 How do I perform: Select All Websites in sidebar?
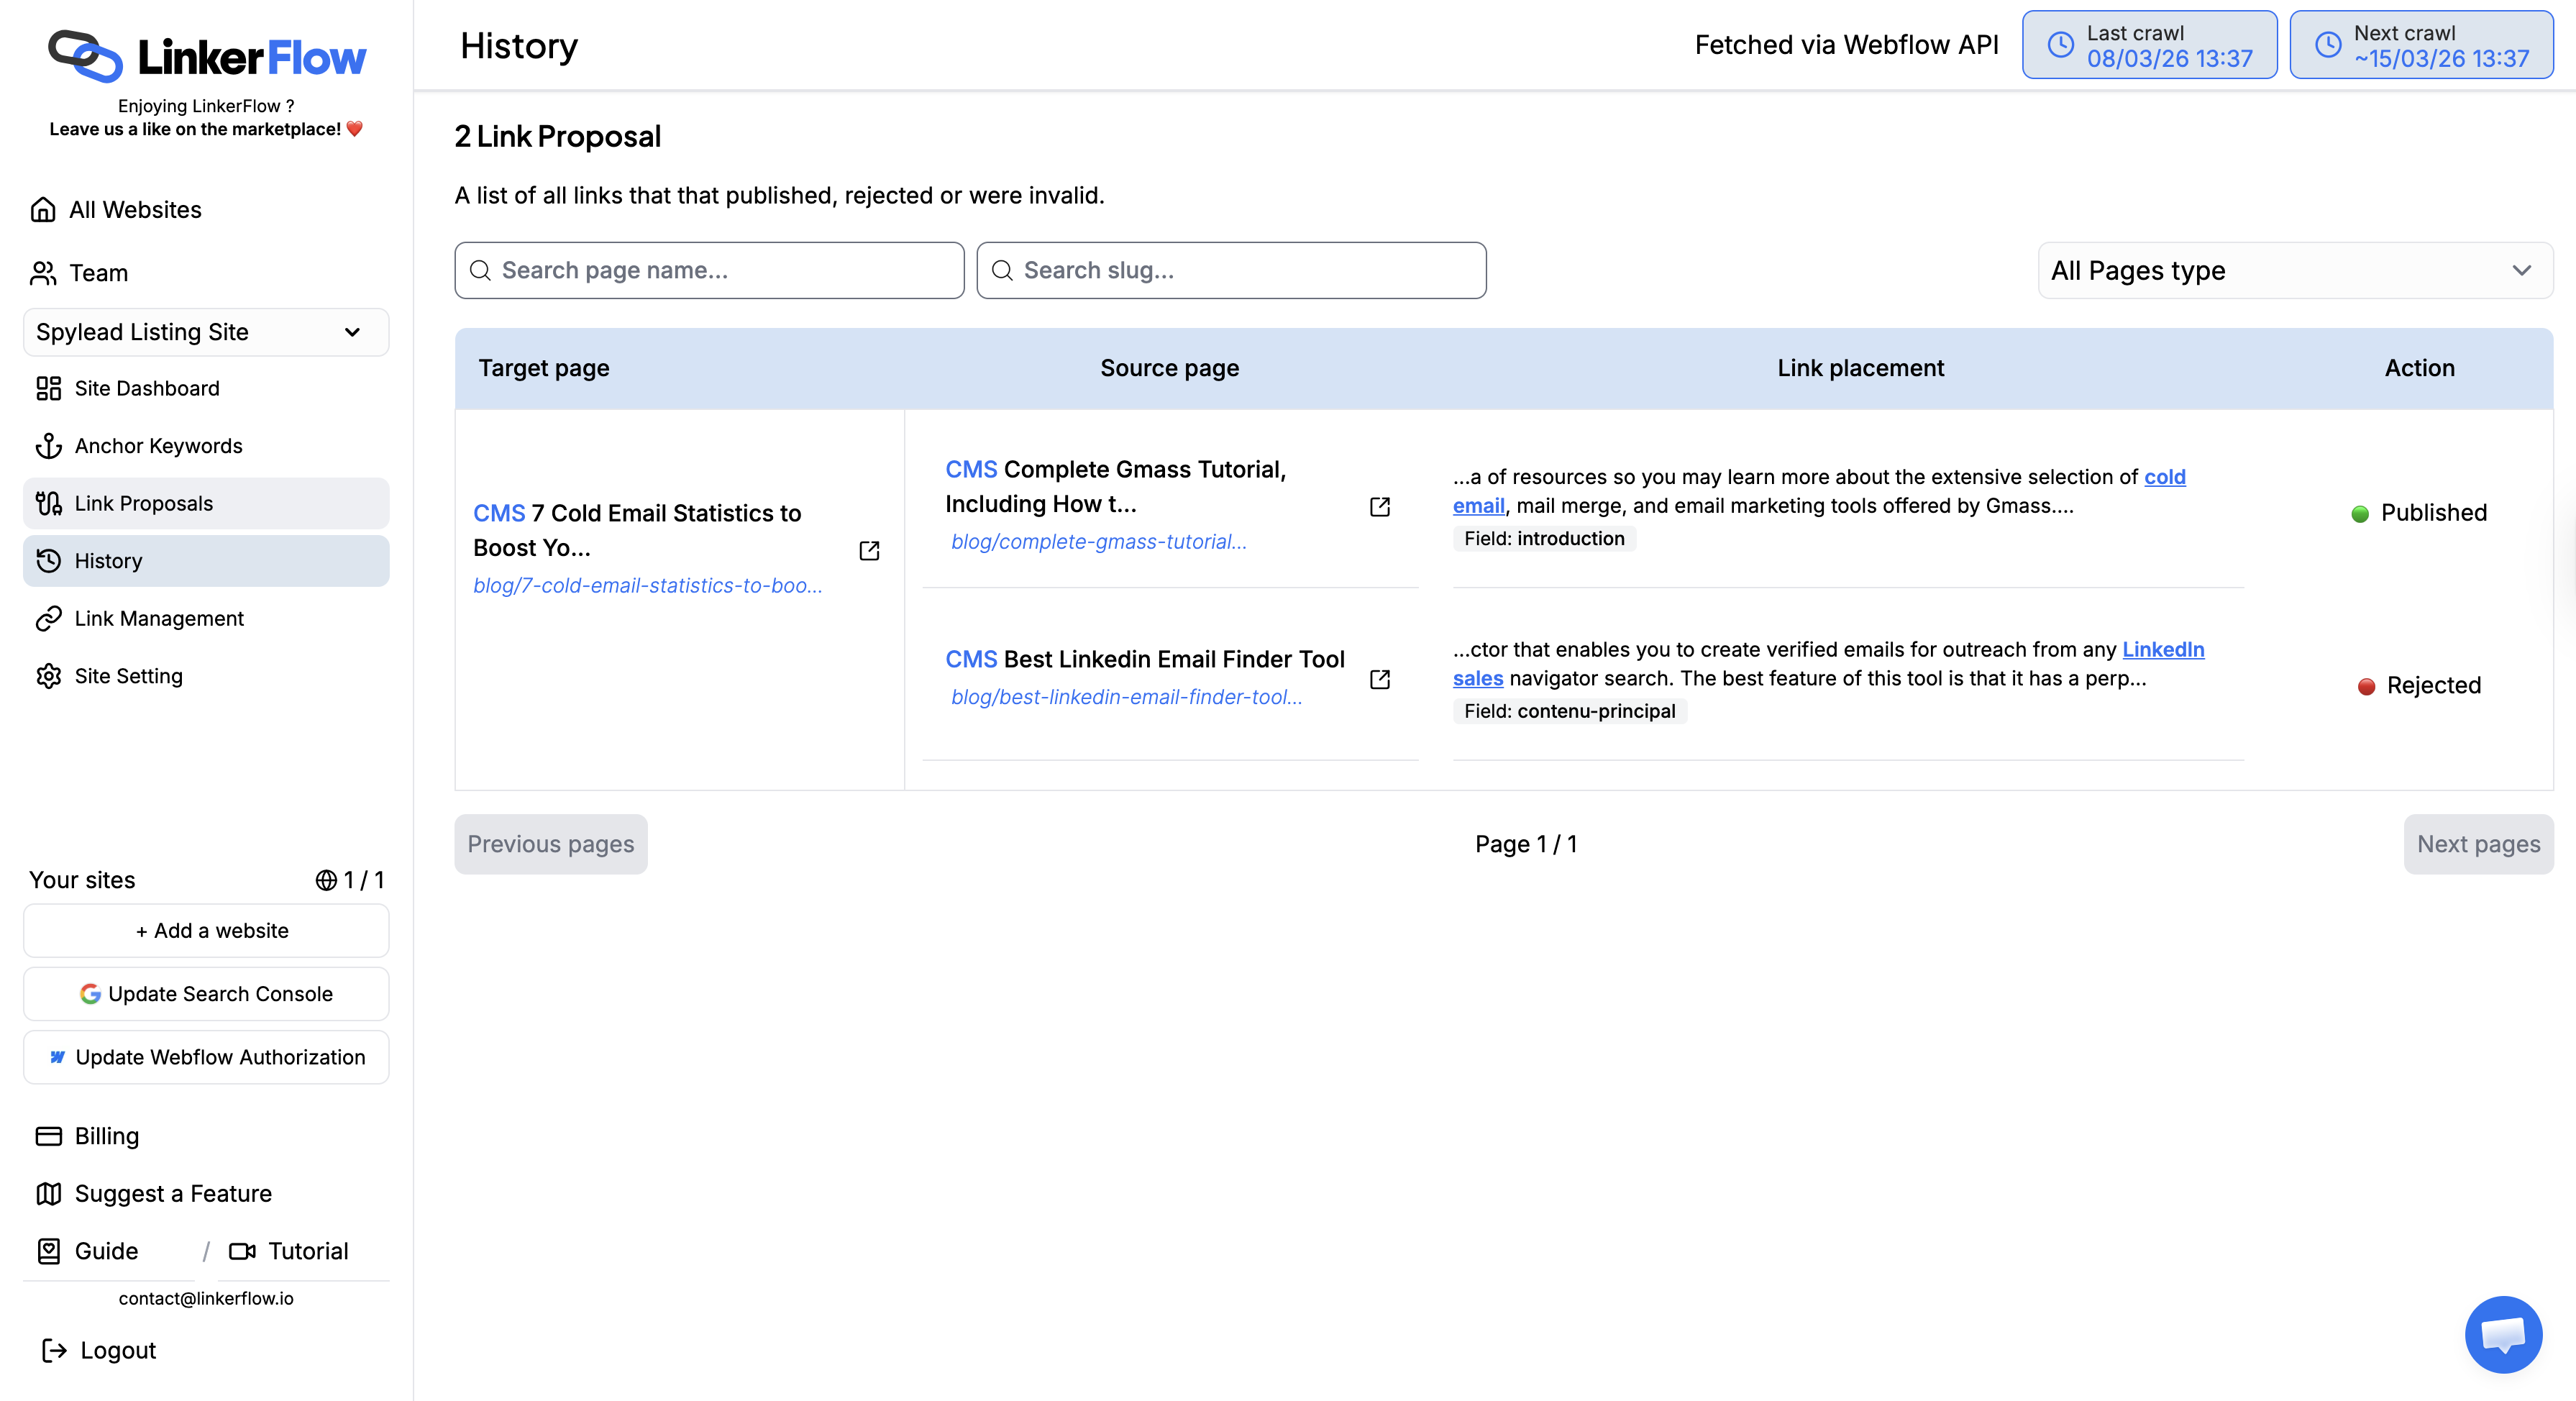click(x=135, y=210)
